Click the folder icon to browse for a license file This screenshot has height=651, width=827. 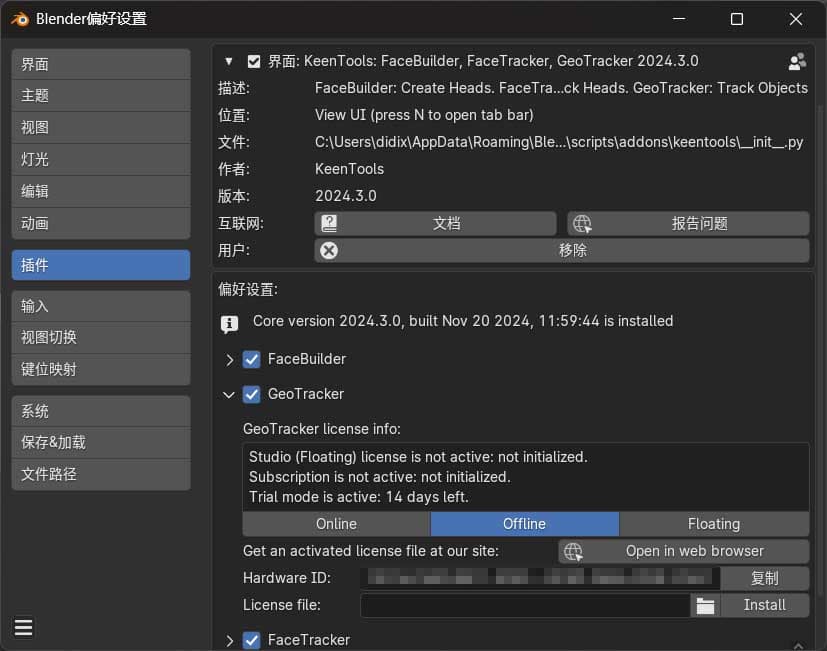click(705, 606)
